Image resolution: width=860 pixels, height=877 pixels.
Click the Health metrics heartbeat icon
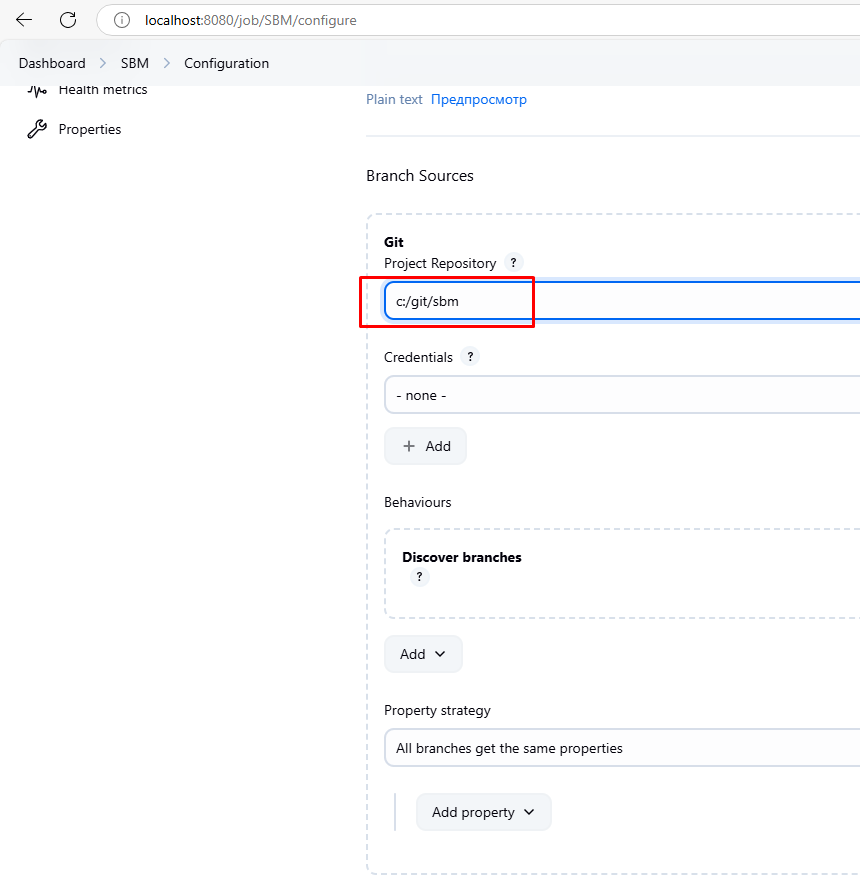click(37, 90)
